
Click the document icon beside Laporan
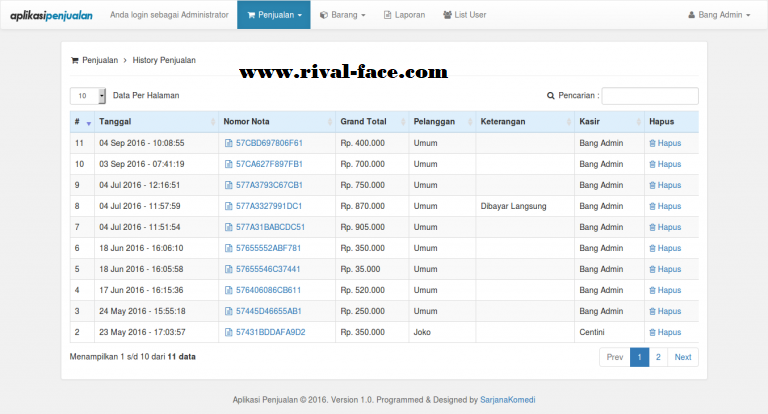387,15
